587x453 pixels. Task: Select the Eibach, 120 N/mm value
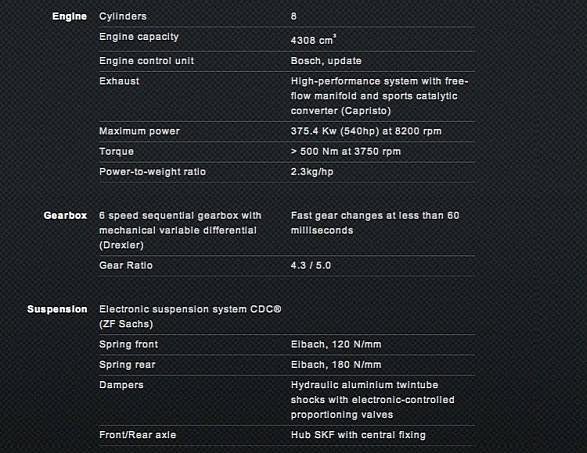tap(336, 344)
